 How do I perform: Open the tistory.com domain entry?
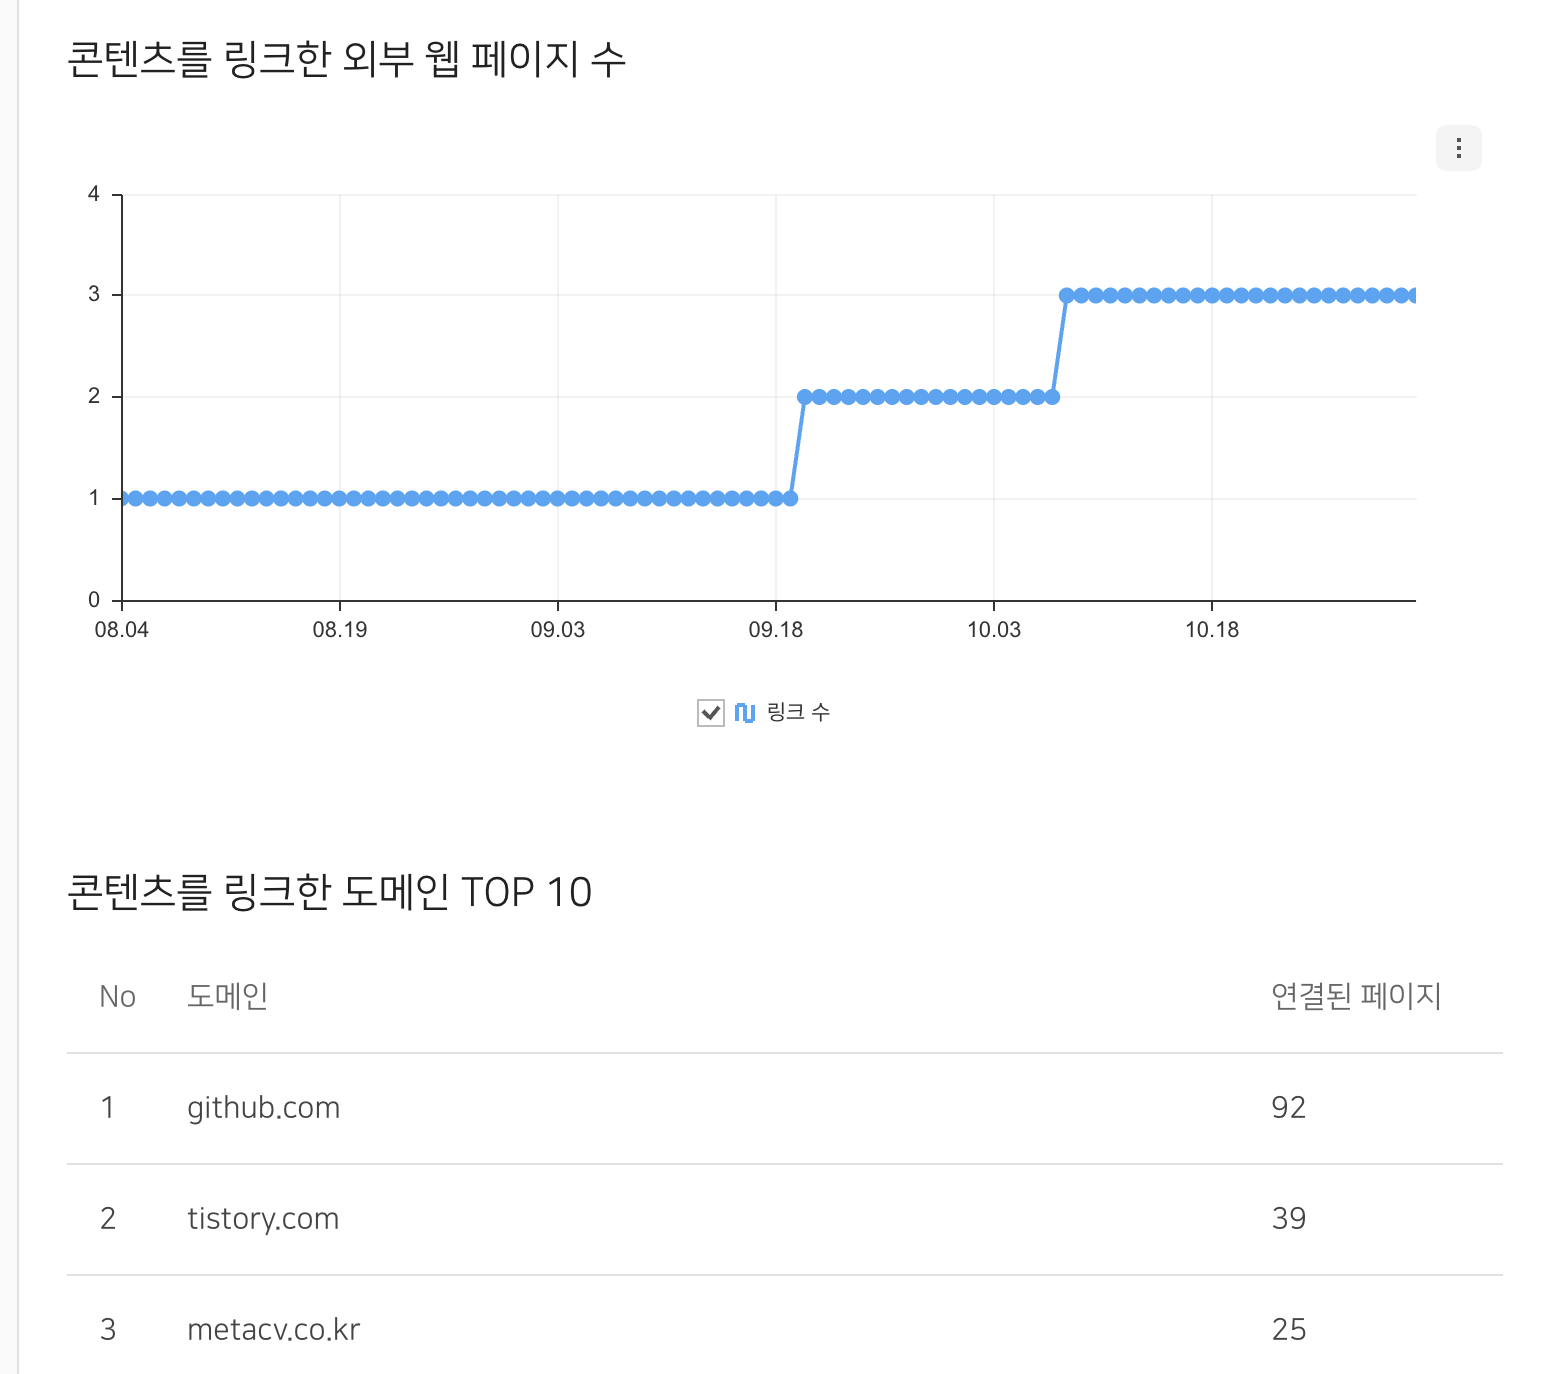(x=263, y=1219)
